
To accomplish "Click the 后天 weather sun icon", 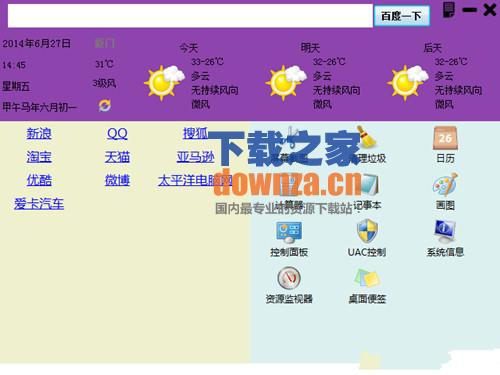I will 407,82.
